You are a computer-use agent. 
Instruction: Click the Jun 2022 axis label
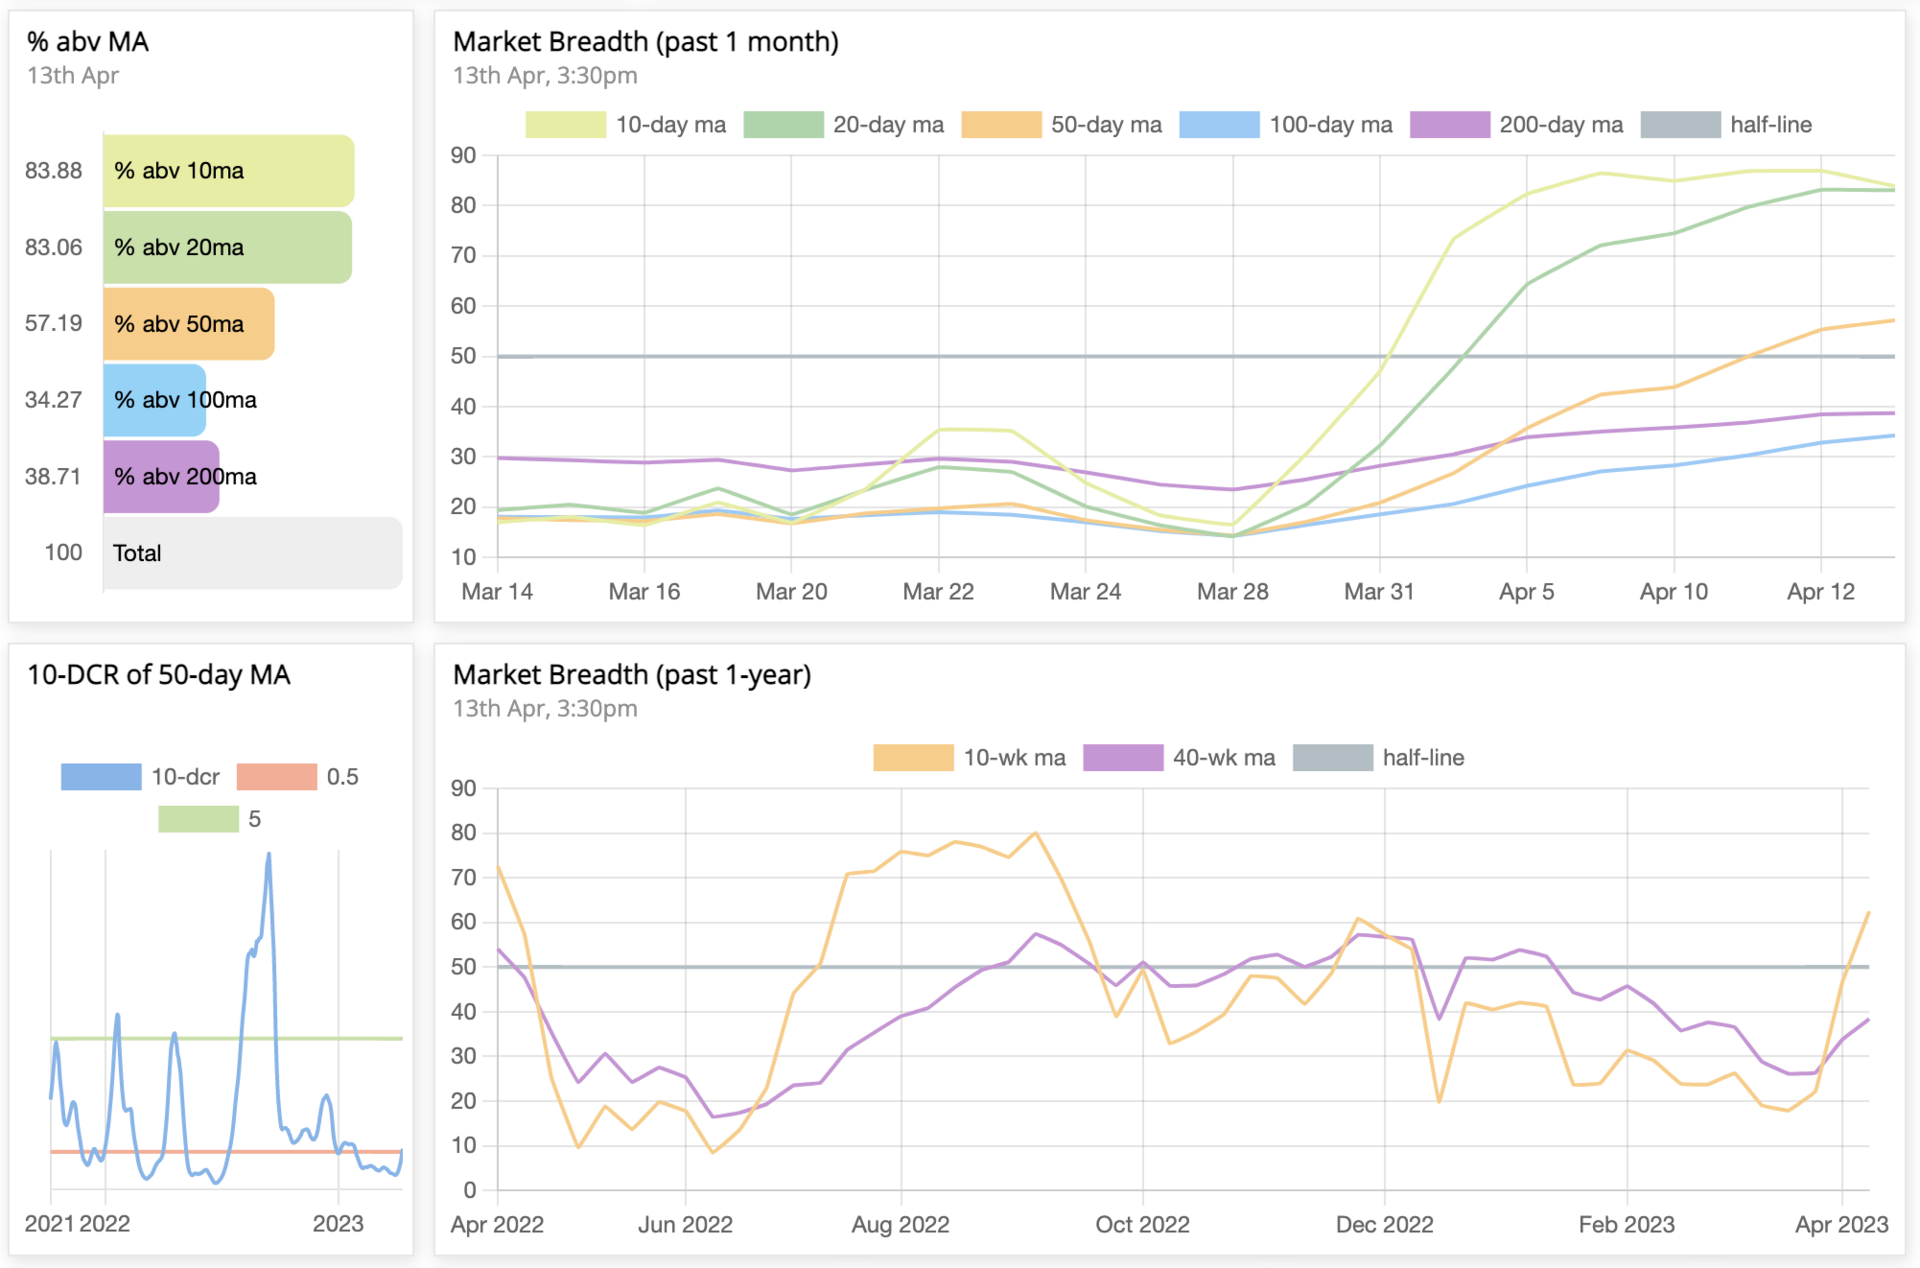click(x=685, y=1225)
